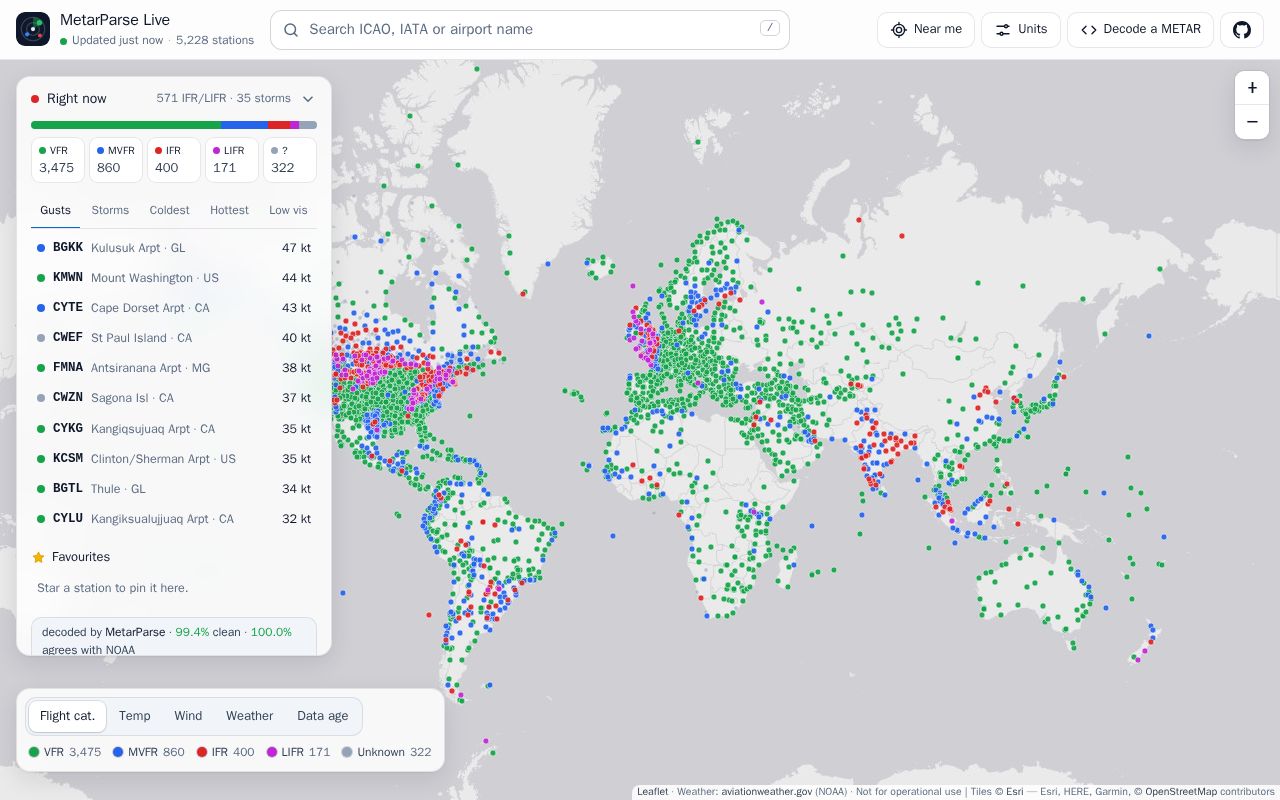This screenshot has height=800, width=1280.
Task: Open OpenStreetMap contributors link
Action: click(1181, 792)
